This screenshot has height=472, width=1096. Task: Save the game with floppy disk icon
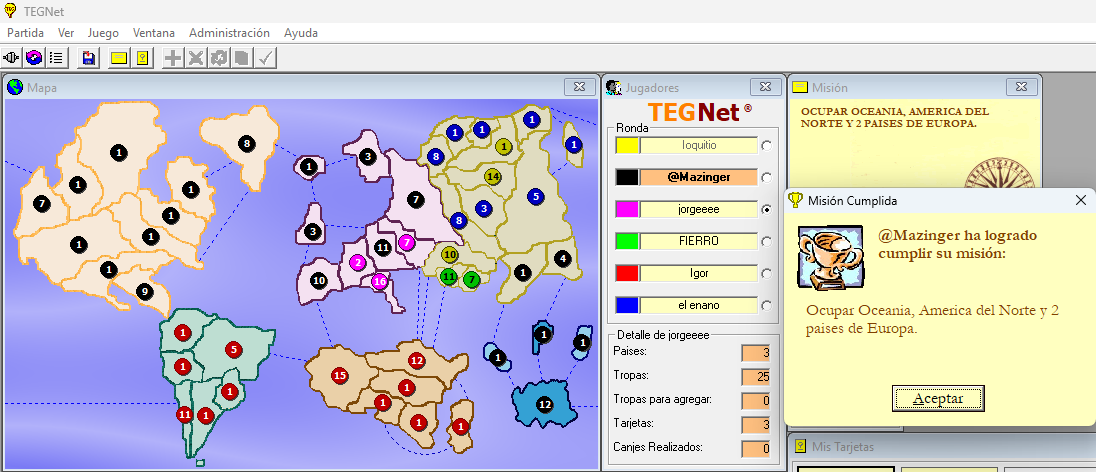(x=88, y=57)
